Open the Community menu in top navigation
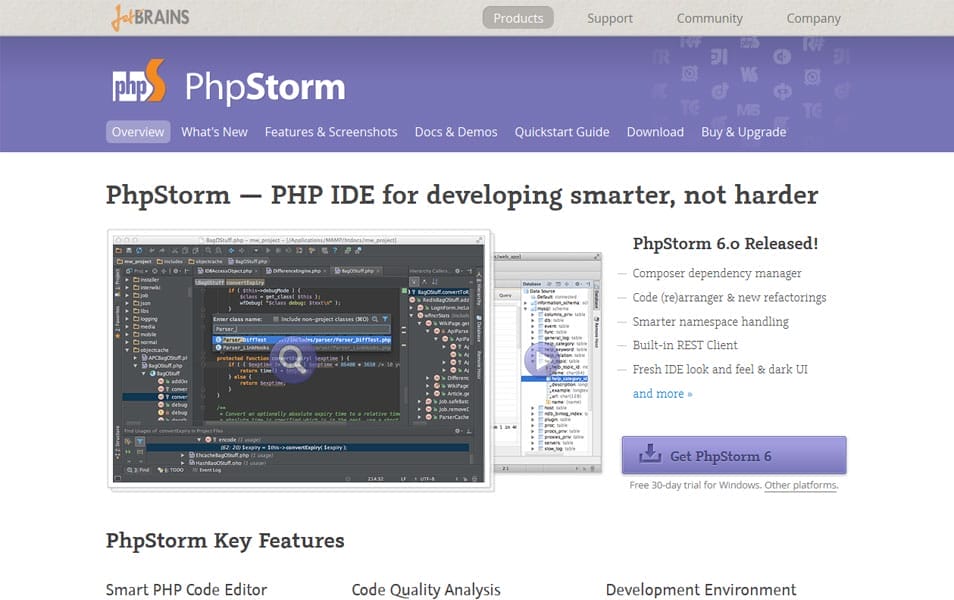The width and height of the screenshot is (954, 600). (x=709, y=18)
